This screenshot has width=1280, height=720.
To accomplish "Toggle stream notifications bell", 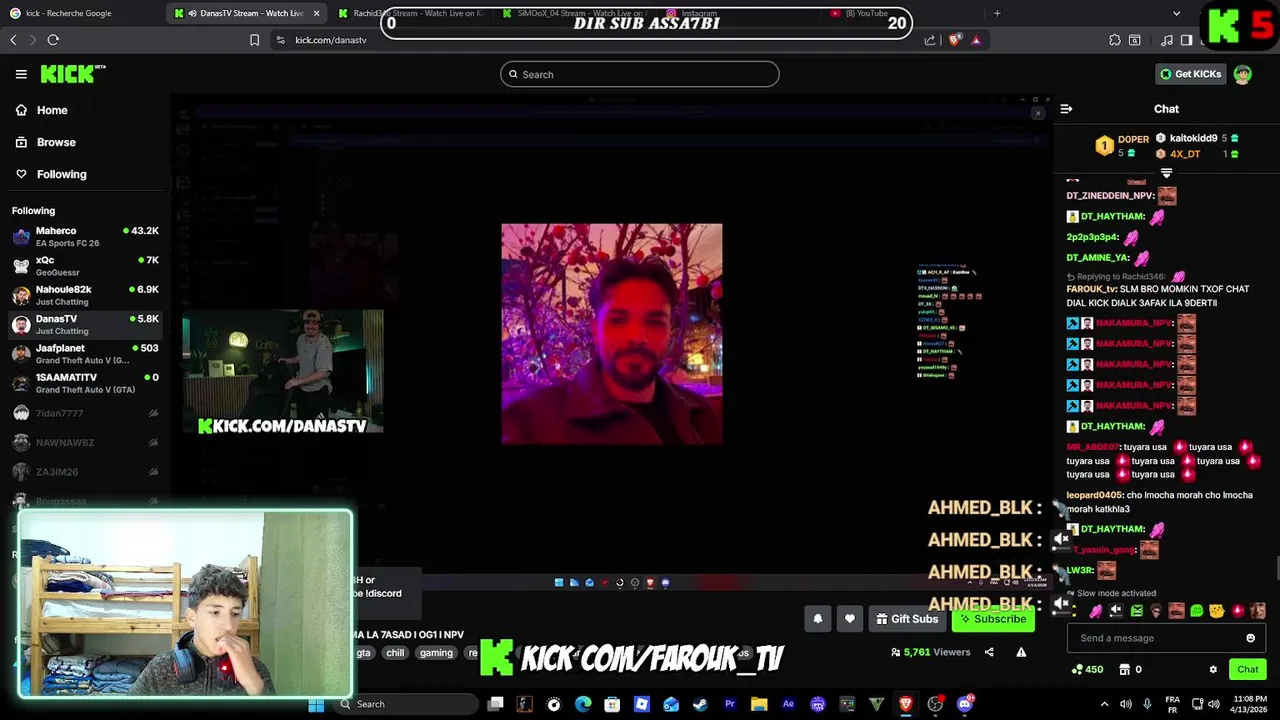I will point(817,619).
